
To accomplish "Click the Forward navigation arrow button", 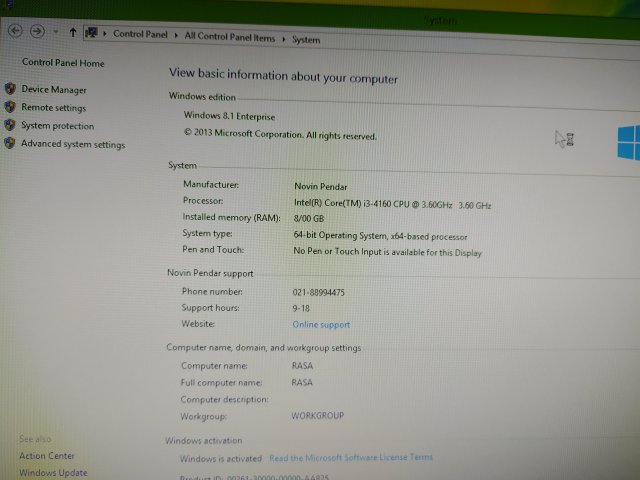I will pyautogui.click(x=37, y=32).
